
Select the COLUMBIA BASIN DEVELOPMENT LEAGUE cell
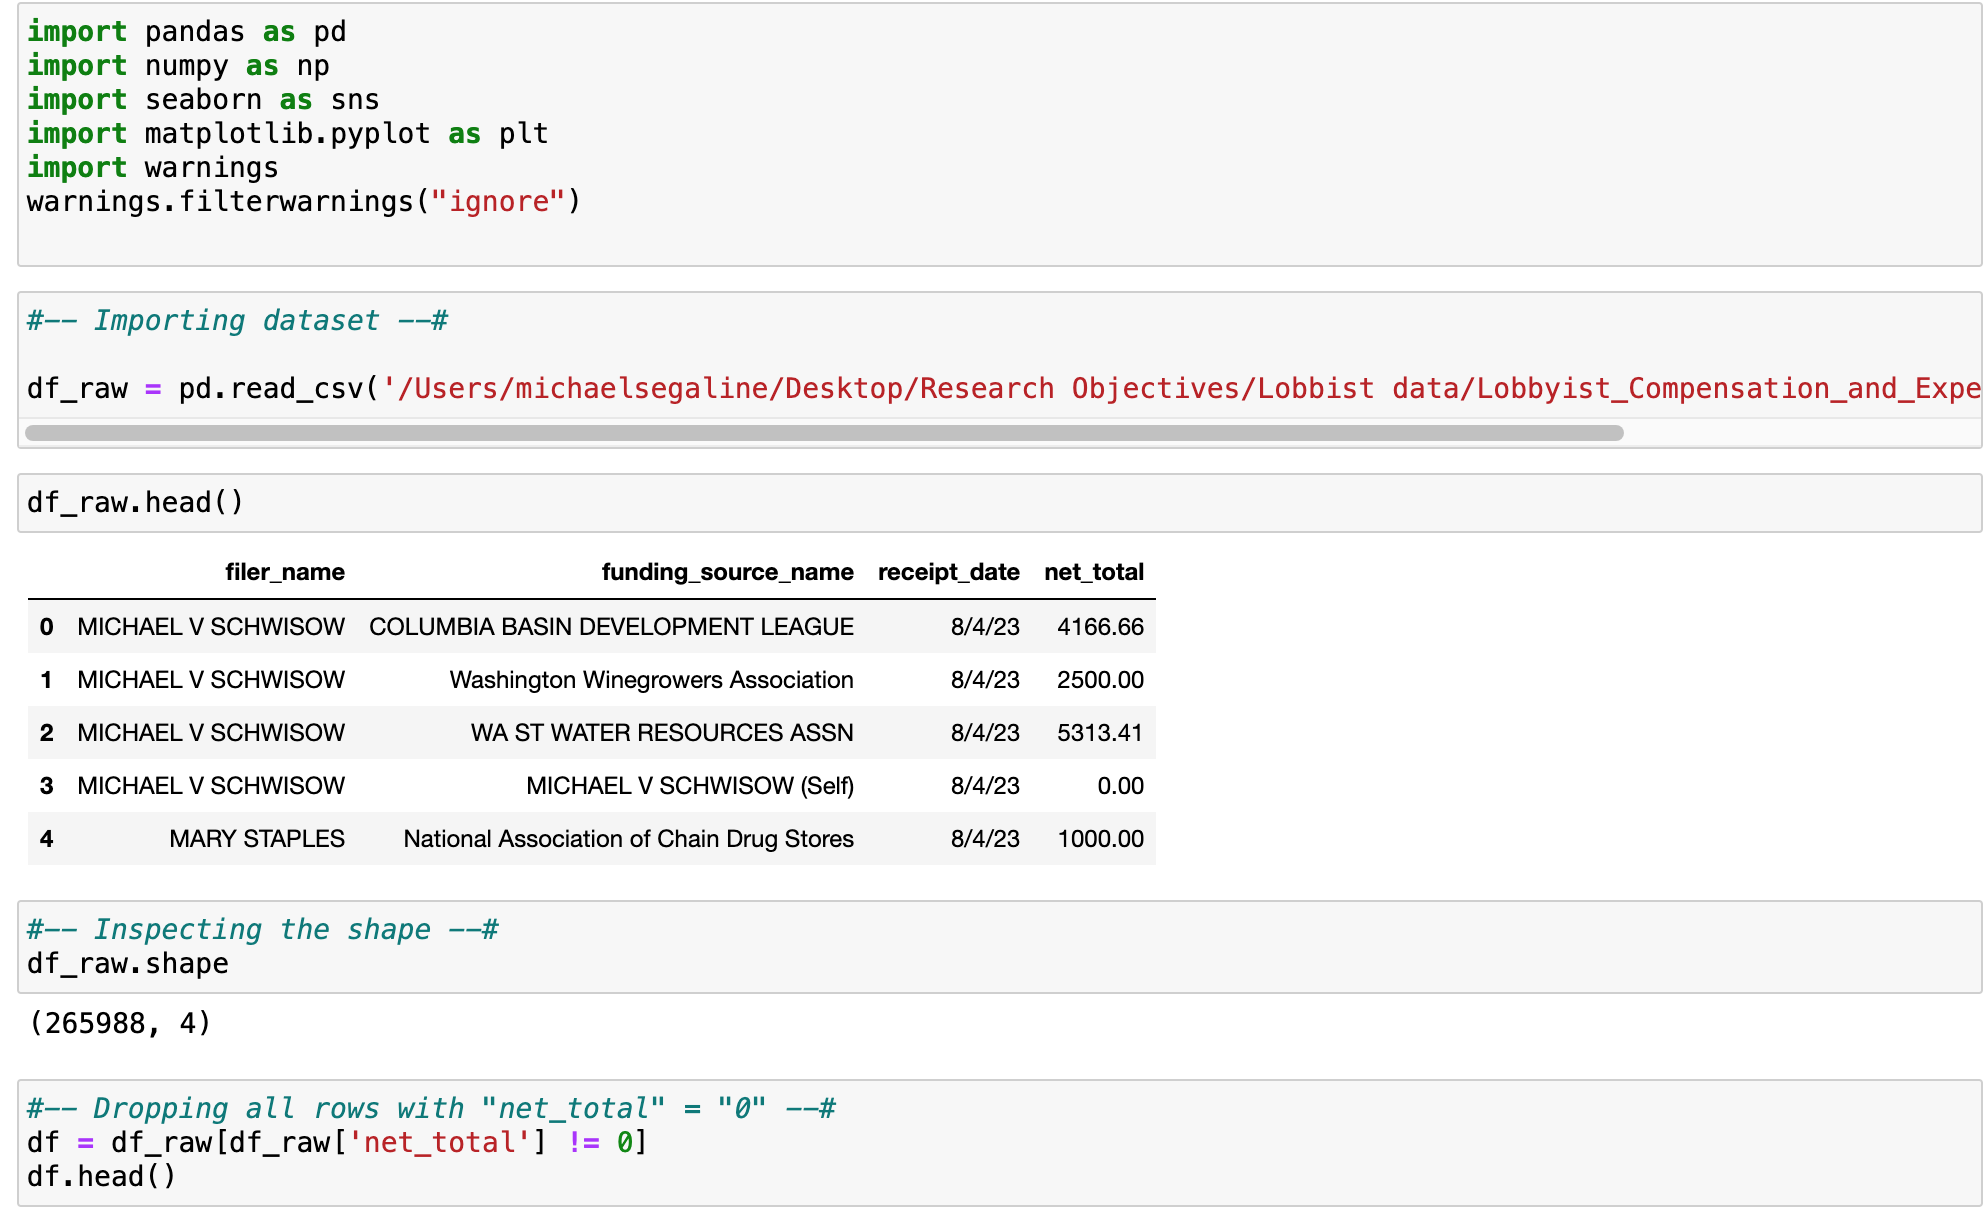coord(611,627)
